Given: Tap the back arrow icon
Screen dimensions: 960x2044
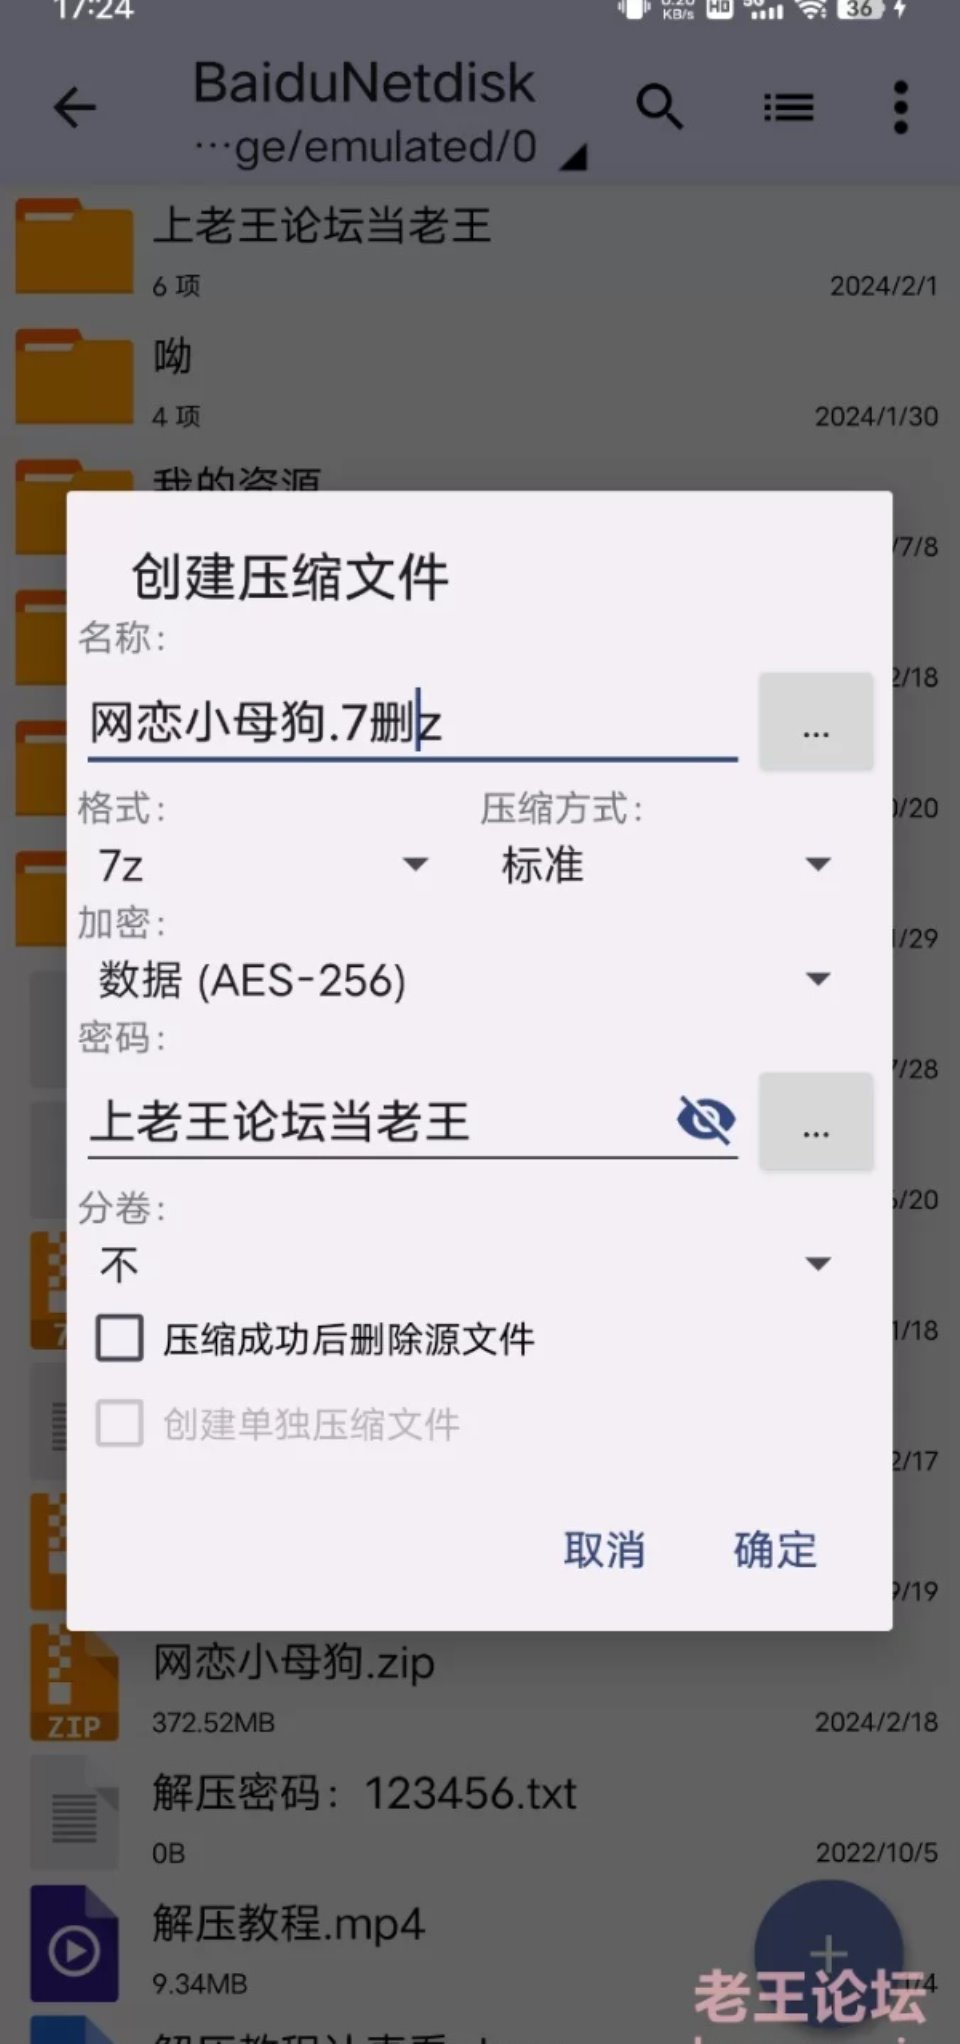Looking at the screenshot, I should [75, 108].
